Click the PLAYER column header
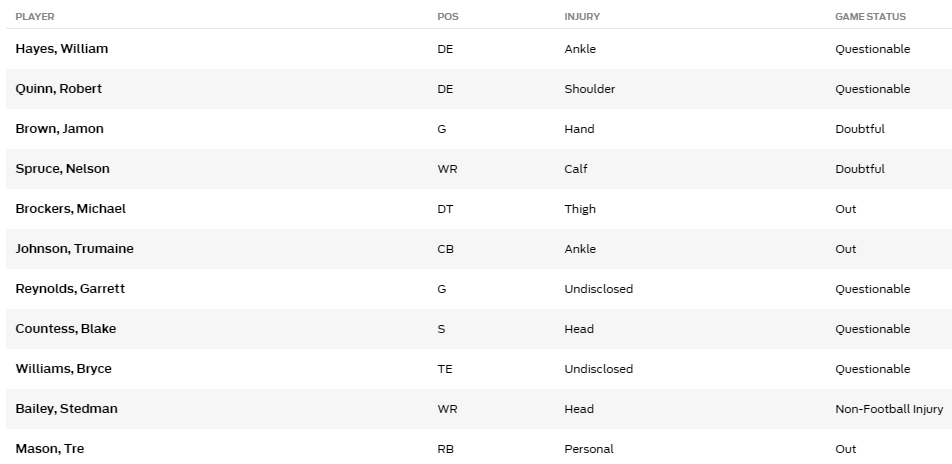952x464 pixels. pos(35,17)
